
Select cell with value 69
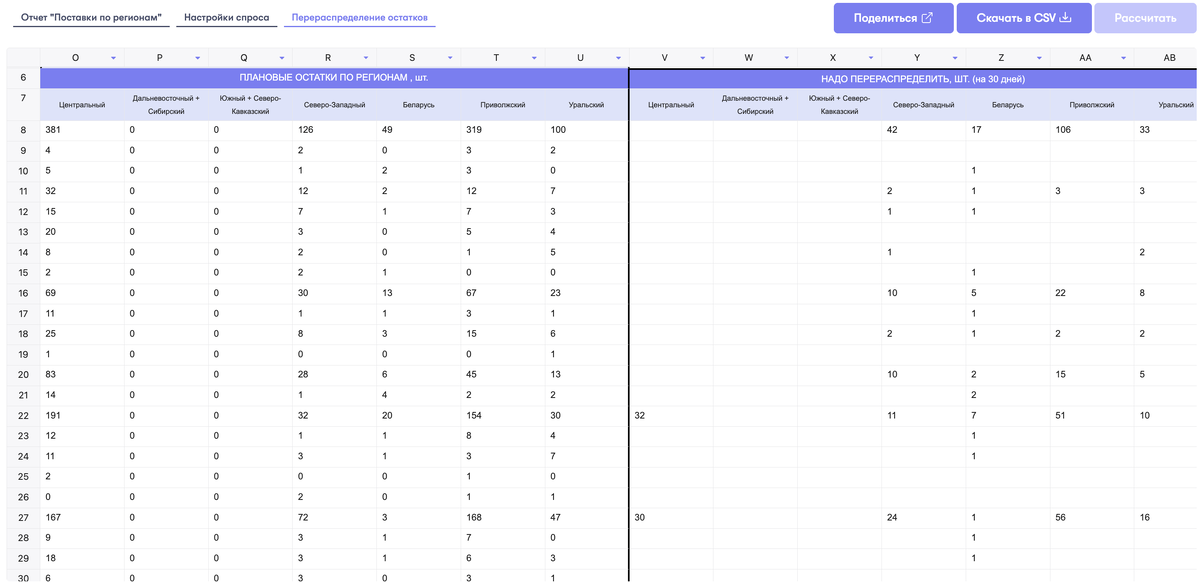point(83,293)
